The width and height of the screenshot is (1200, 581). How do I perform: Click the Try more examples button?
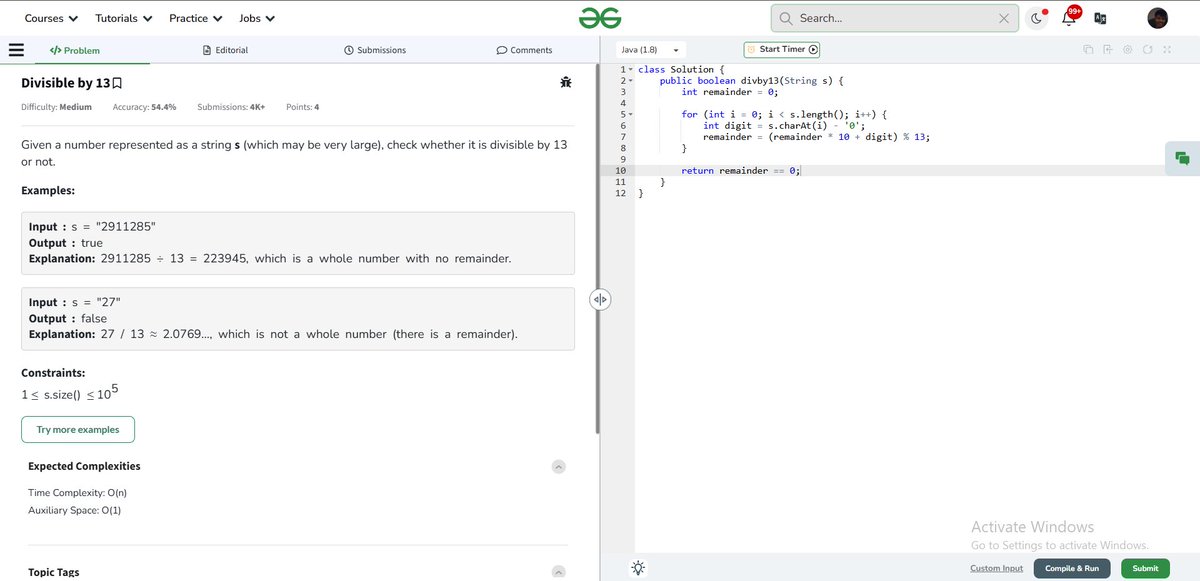77,429
